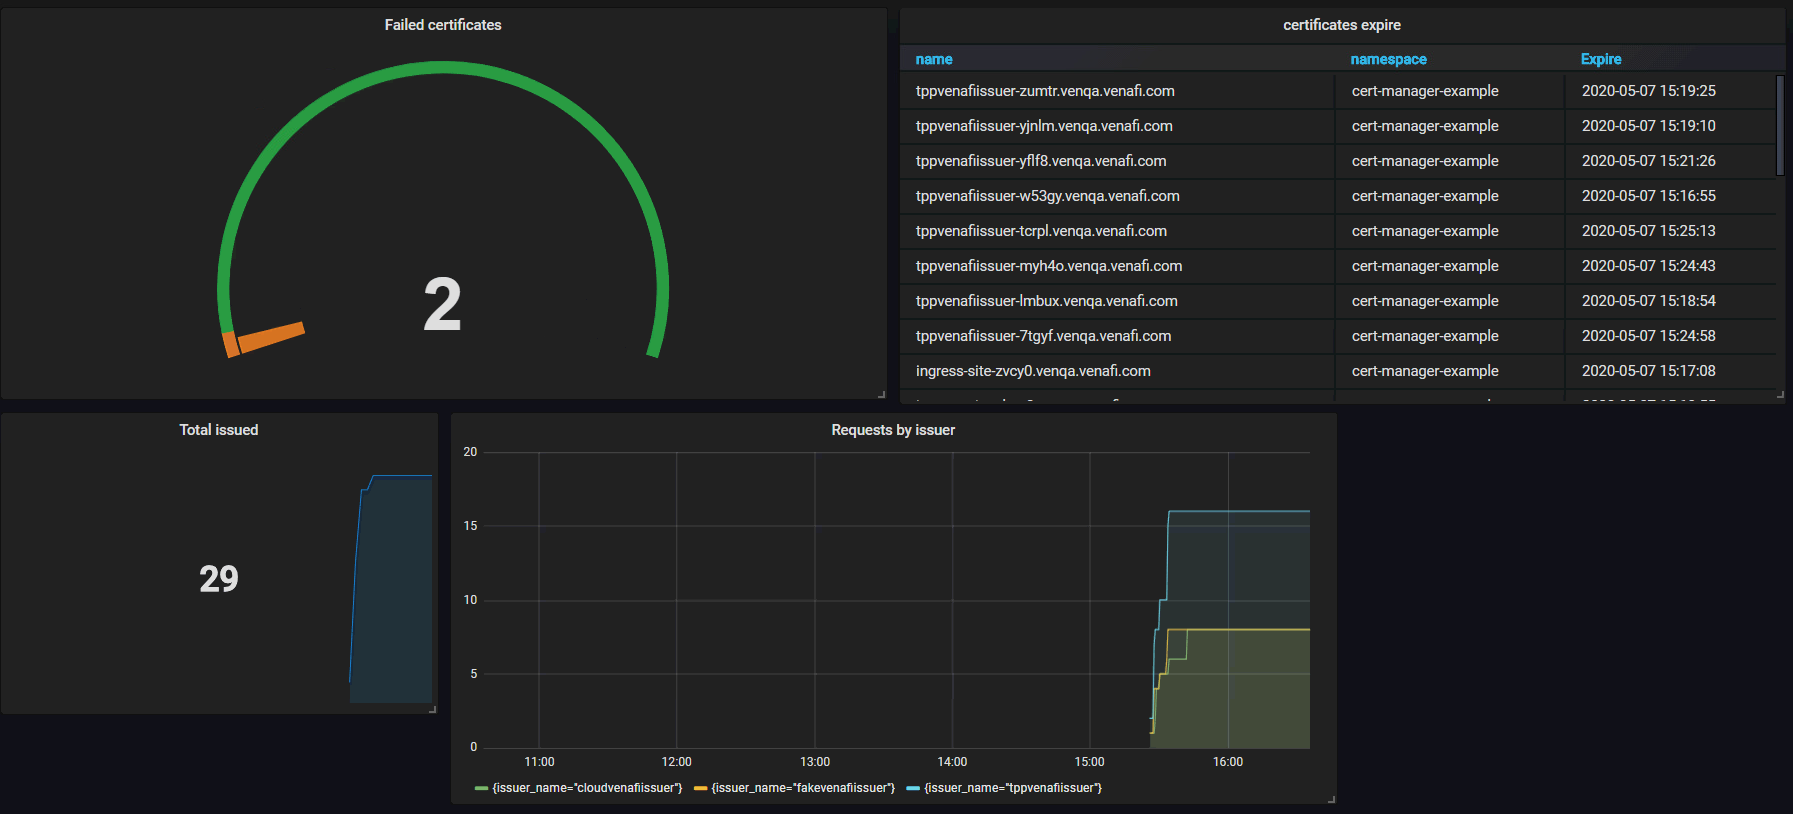Screen dimensions: 1793x814
Task: Click expire value 2020-05-07 15:24:43
Action: tap(1648, 266)
